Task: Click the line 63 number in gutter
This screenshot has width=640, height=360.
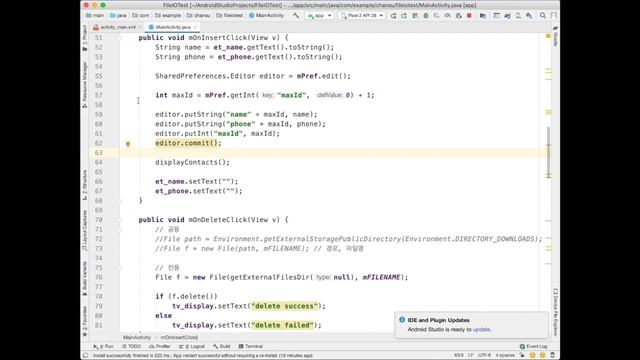Action: click(98, 153)
